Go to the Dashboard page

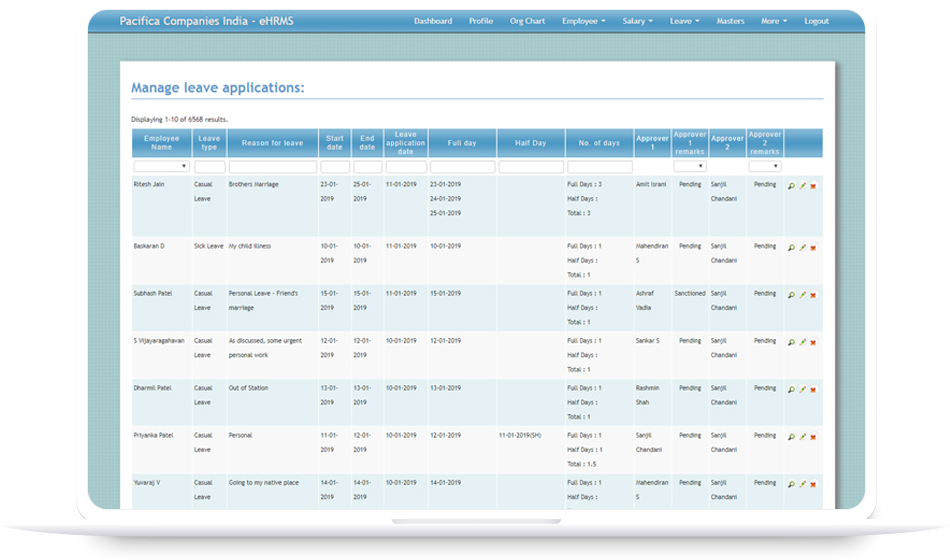click(433, 21)
